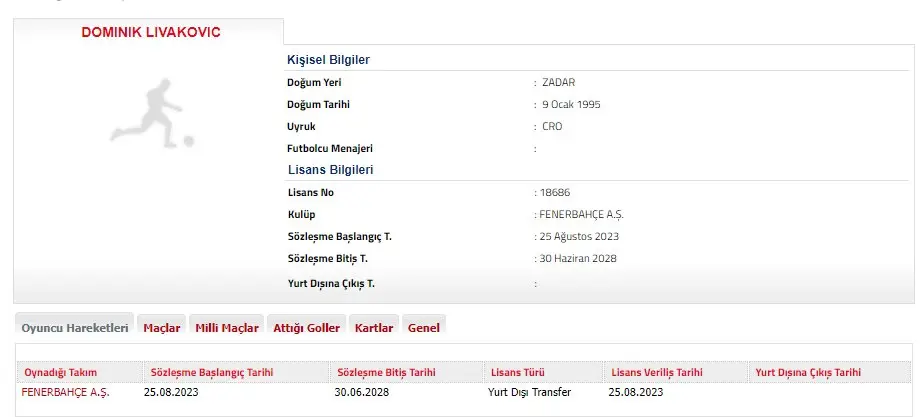The width and height of the screenshot is (923, 417).
Task: Click the Kişisel Bilgiler section heading
Action: click(x=328, y=60)
